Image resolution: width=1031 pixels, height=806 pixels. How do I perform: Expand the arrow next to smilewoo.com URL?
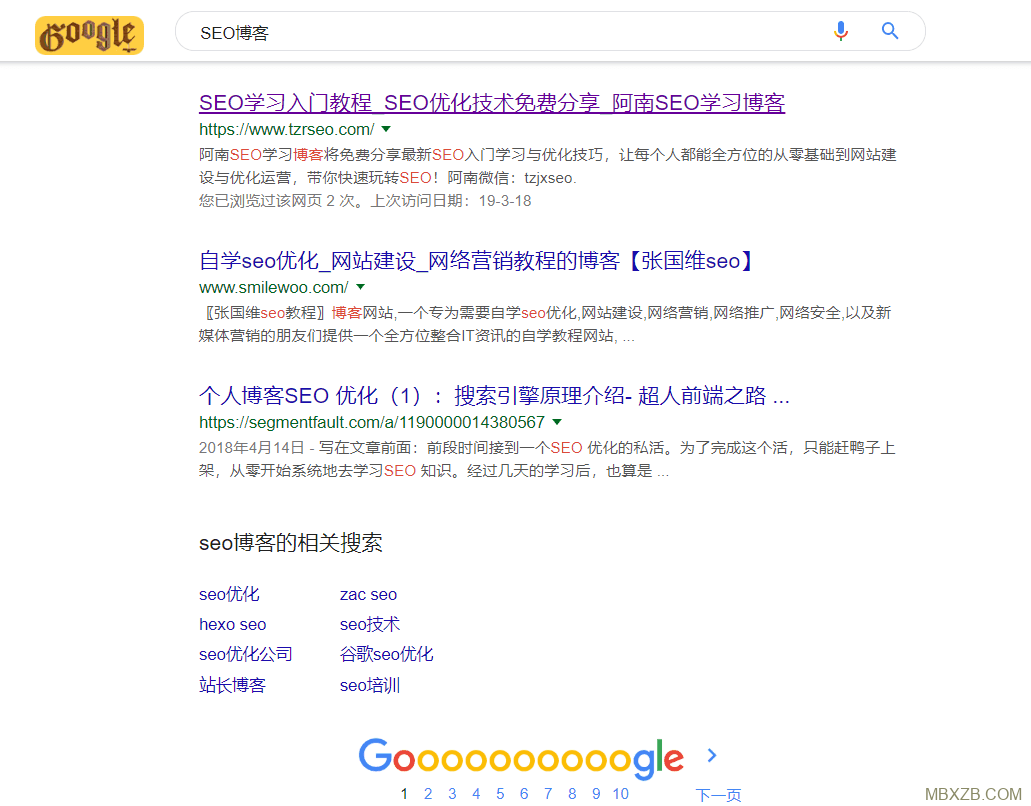[360, 287]
